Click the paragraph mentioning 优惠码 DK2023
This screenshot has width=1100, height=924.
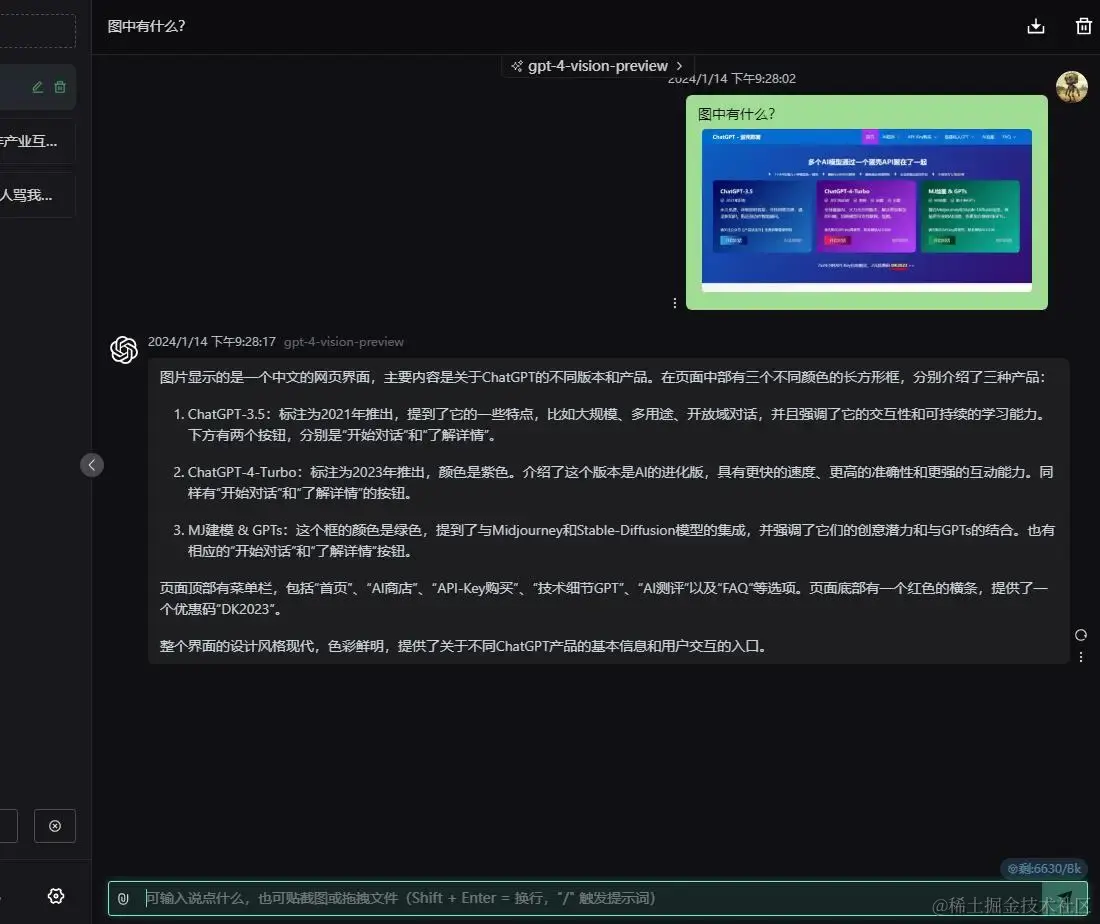click(x=604, y=598)
